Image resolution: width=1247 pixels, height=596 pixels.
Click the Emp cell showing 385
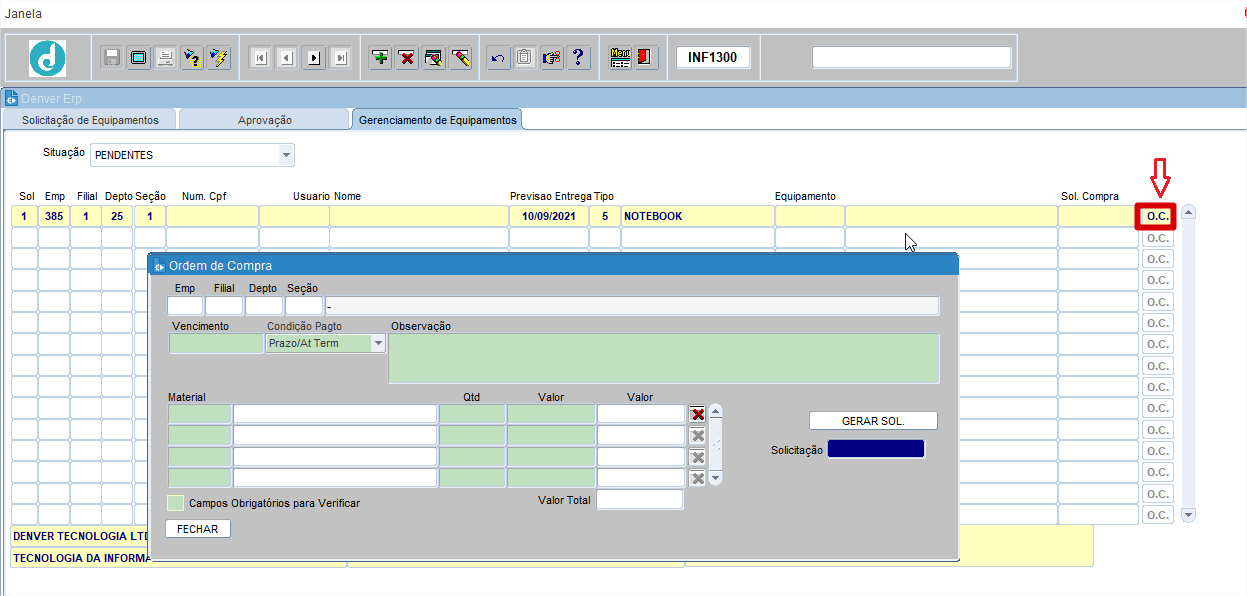click(54, 216)
